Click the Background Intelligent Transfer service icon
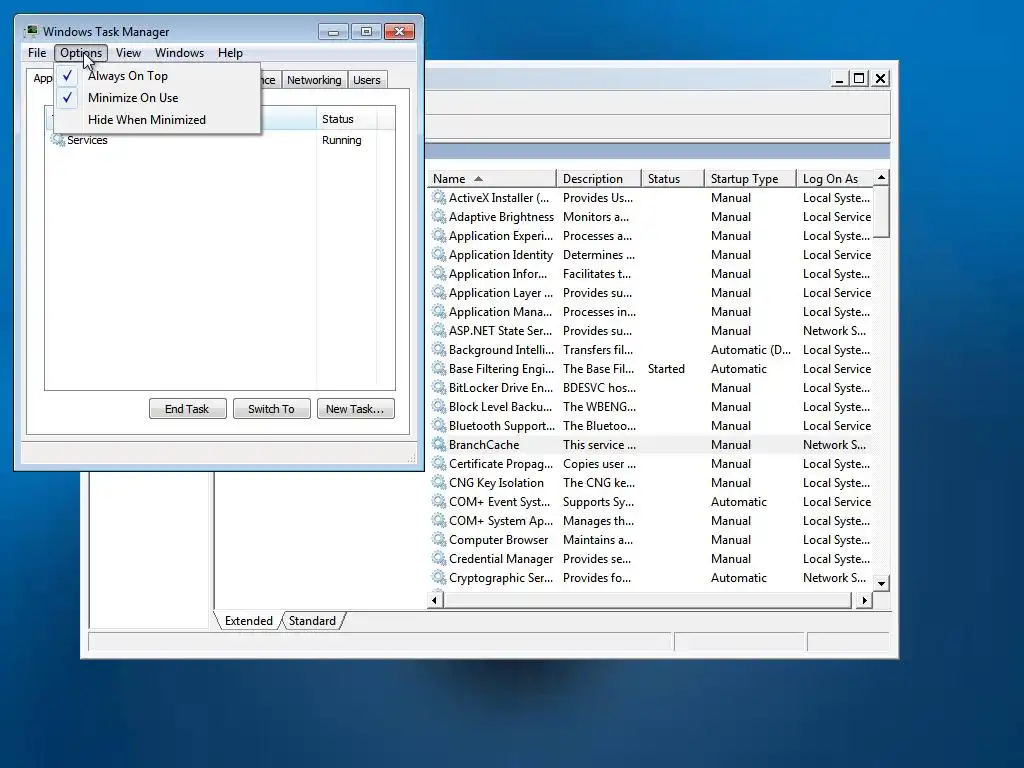1024x768 pixels. coord(439,349)
